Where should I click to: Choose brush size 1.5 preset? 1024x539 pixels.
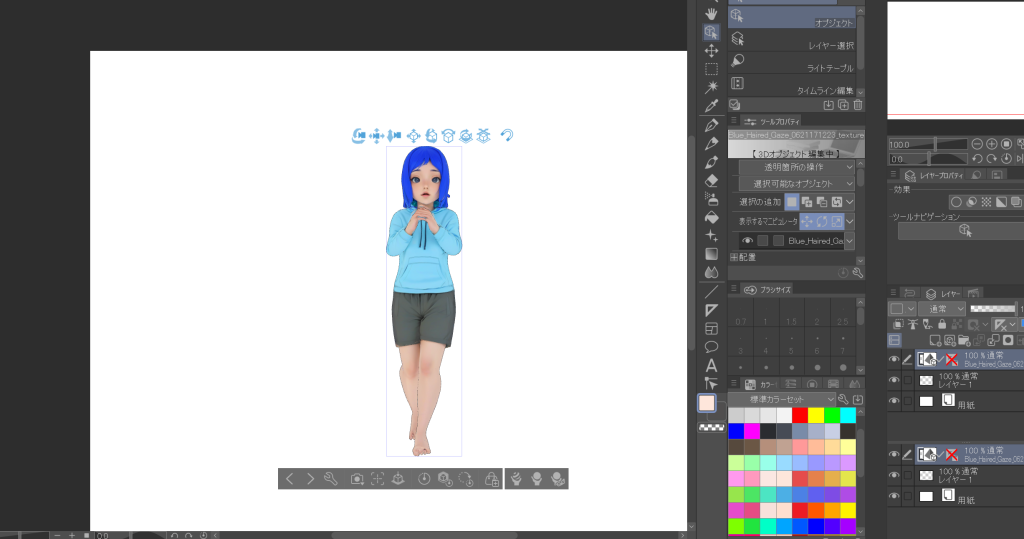pyautogui.click(x=792, y=314)
